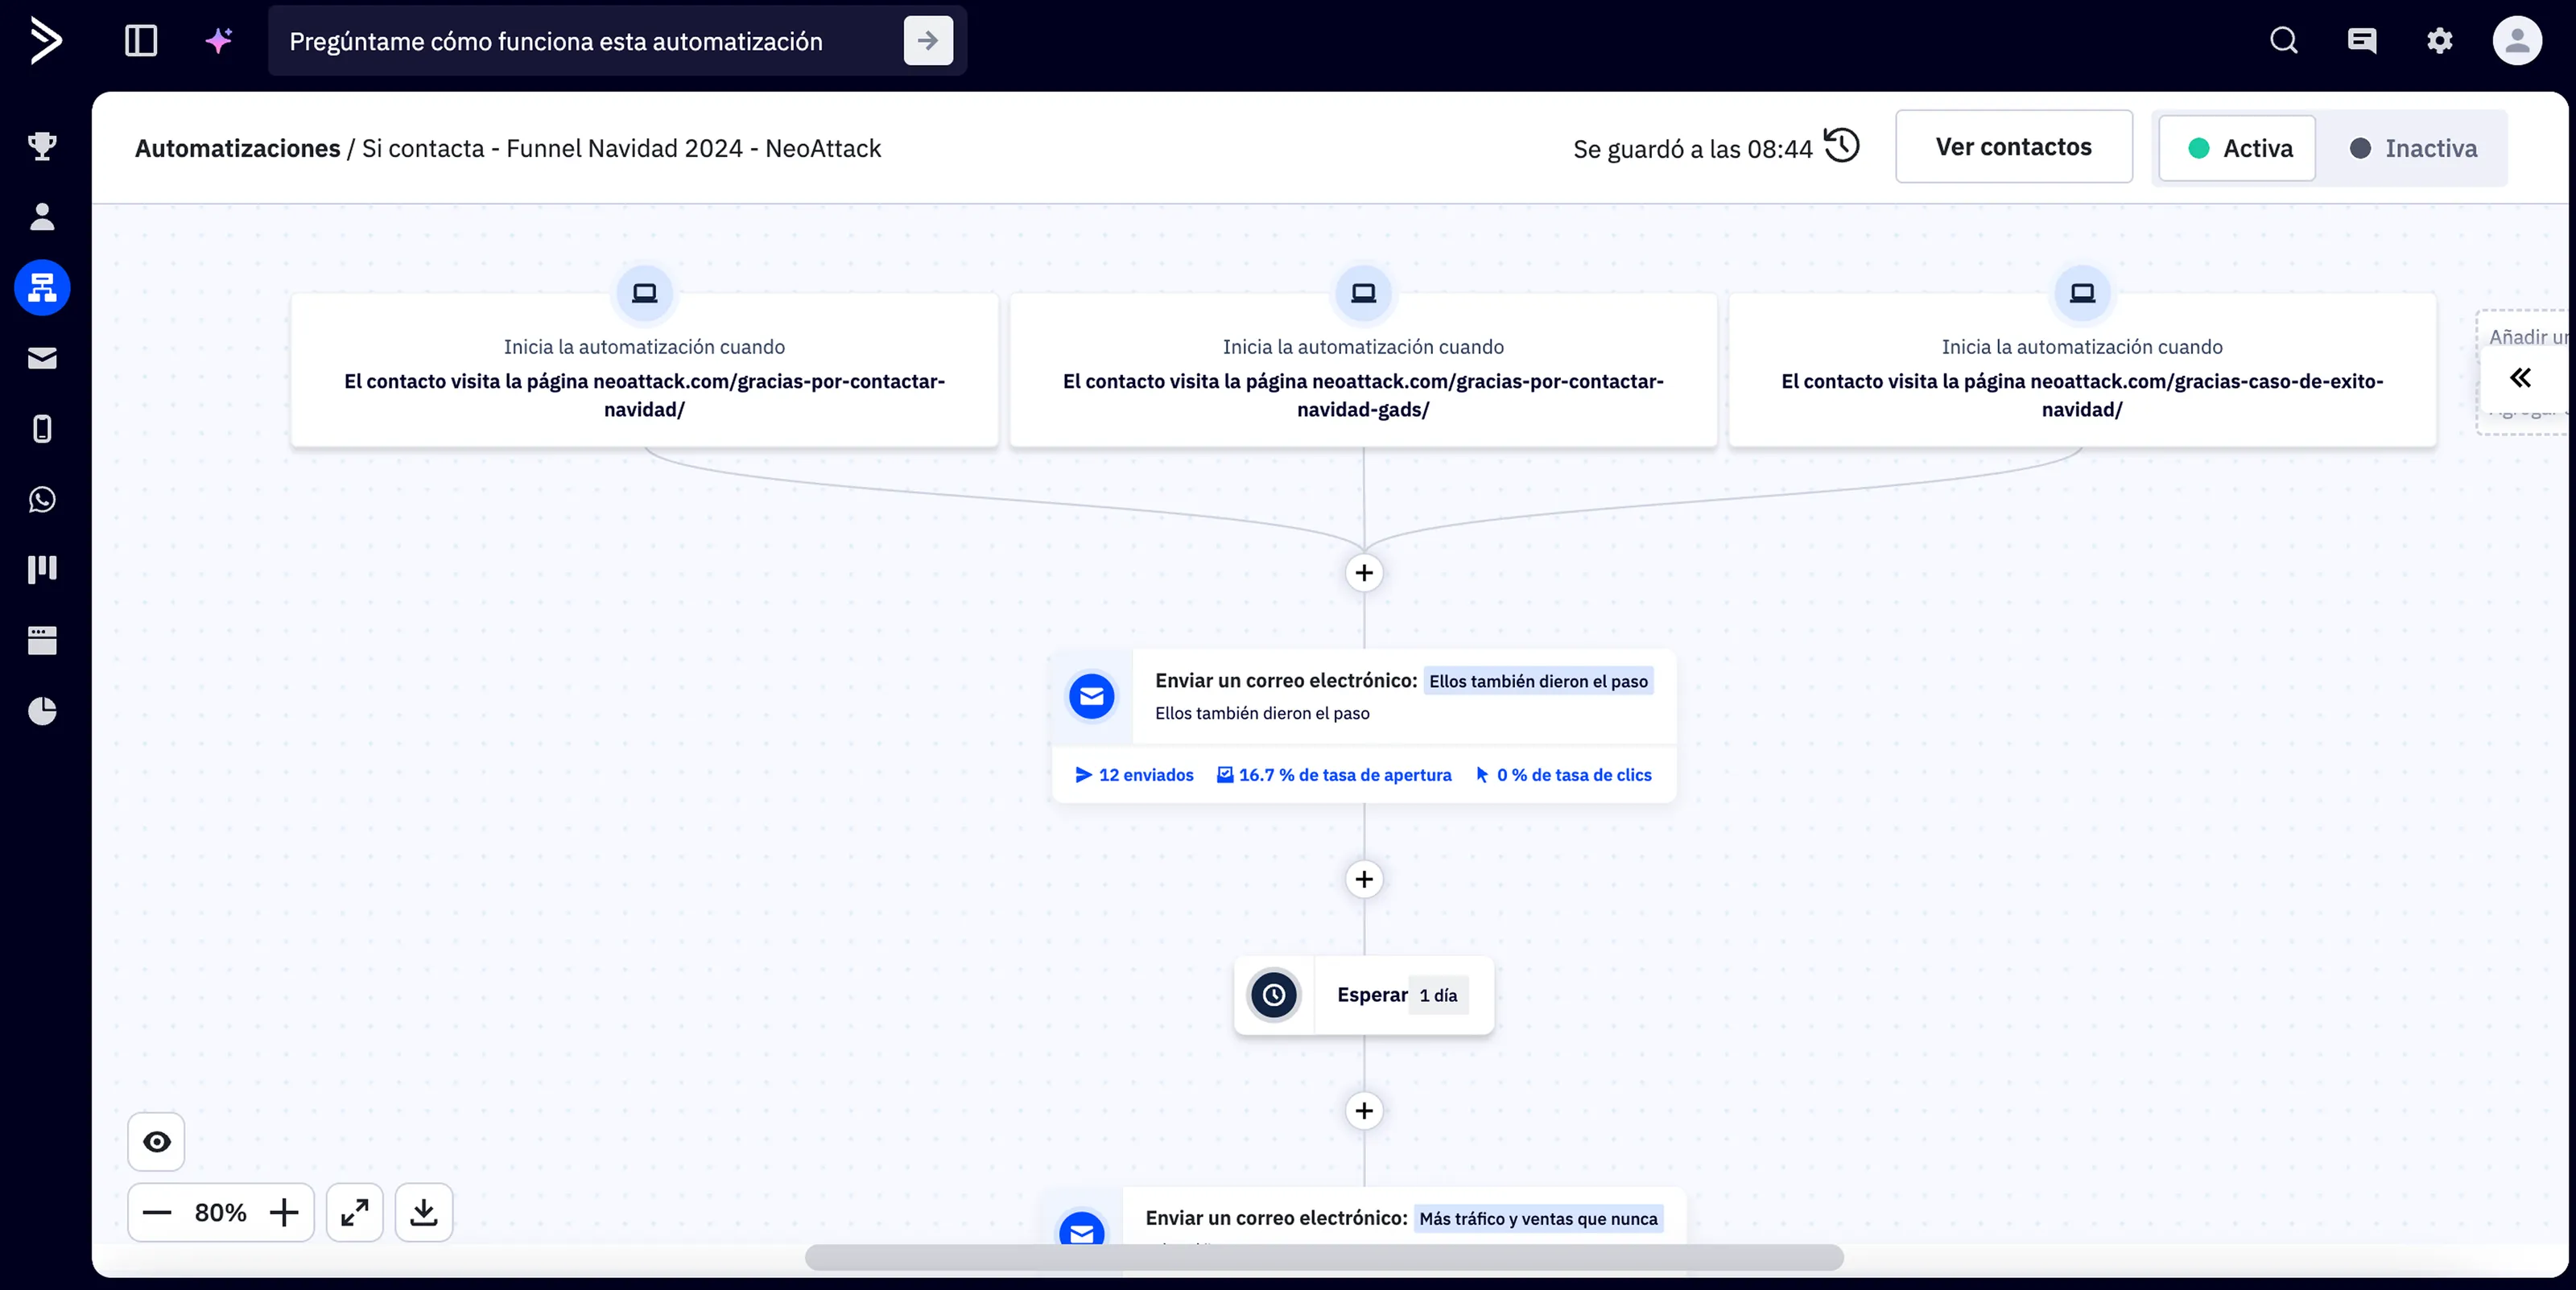Click the Automatizaciones breadcrumb link
2576x1290 pixels.
pos(237,148)
